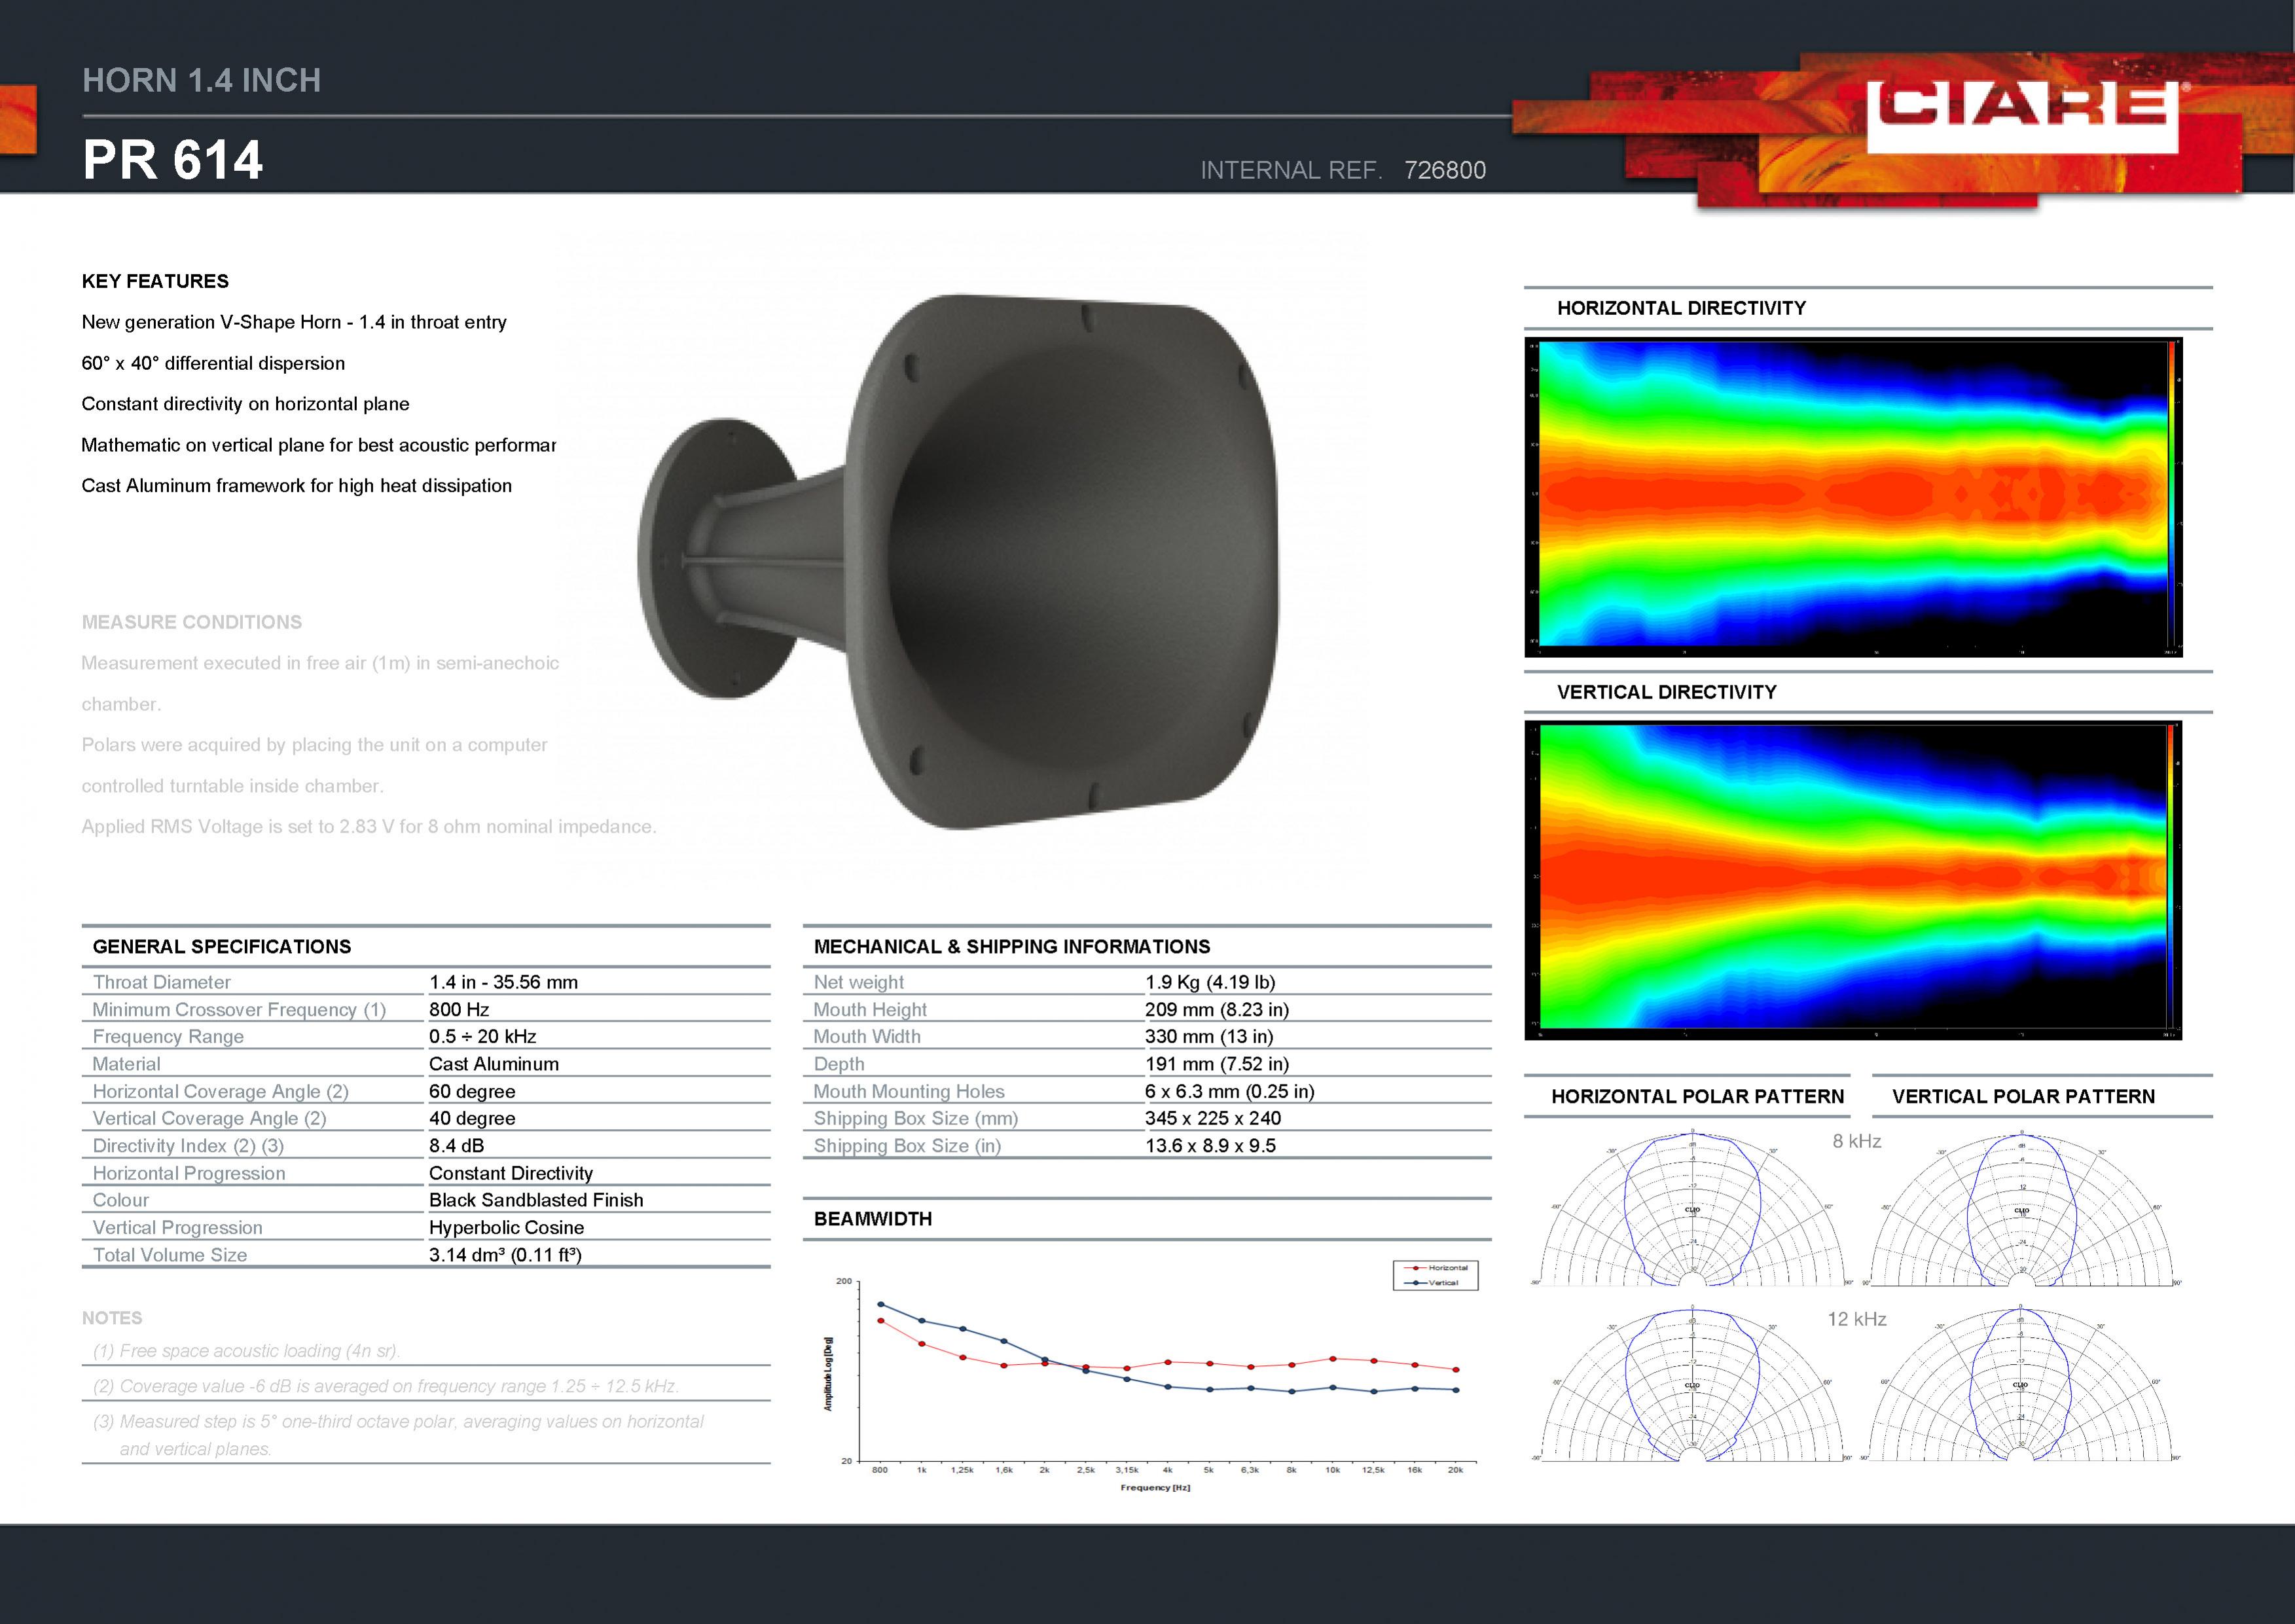The width and height of the screenshot is (2295, 1624).
Task: Select Constant Directivity progression value
Action: 511,1173
